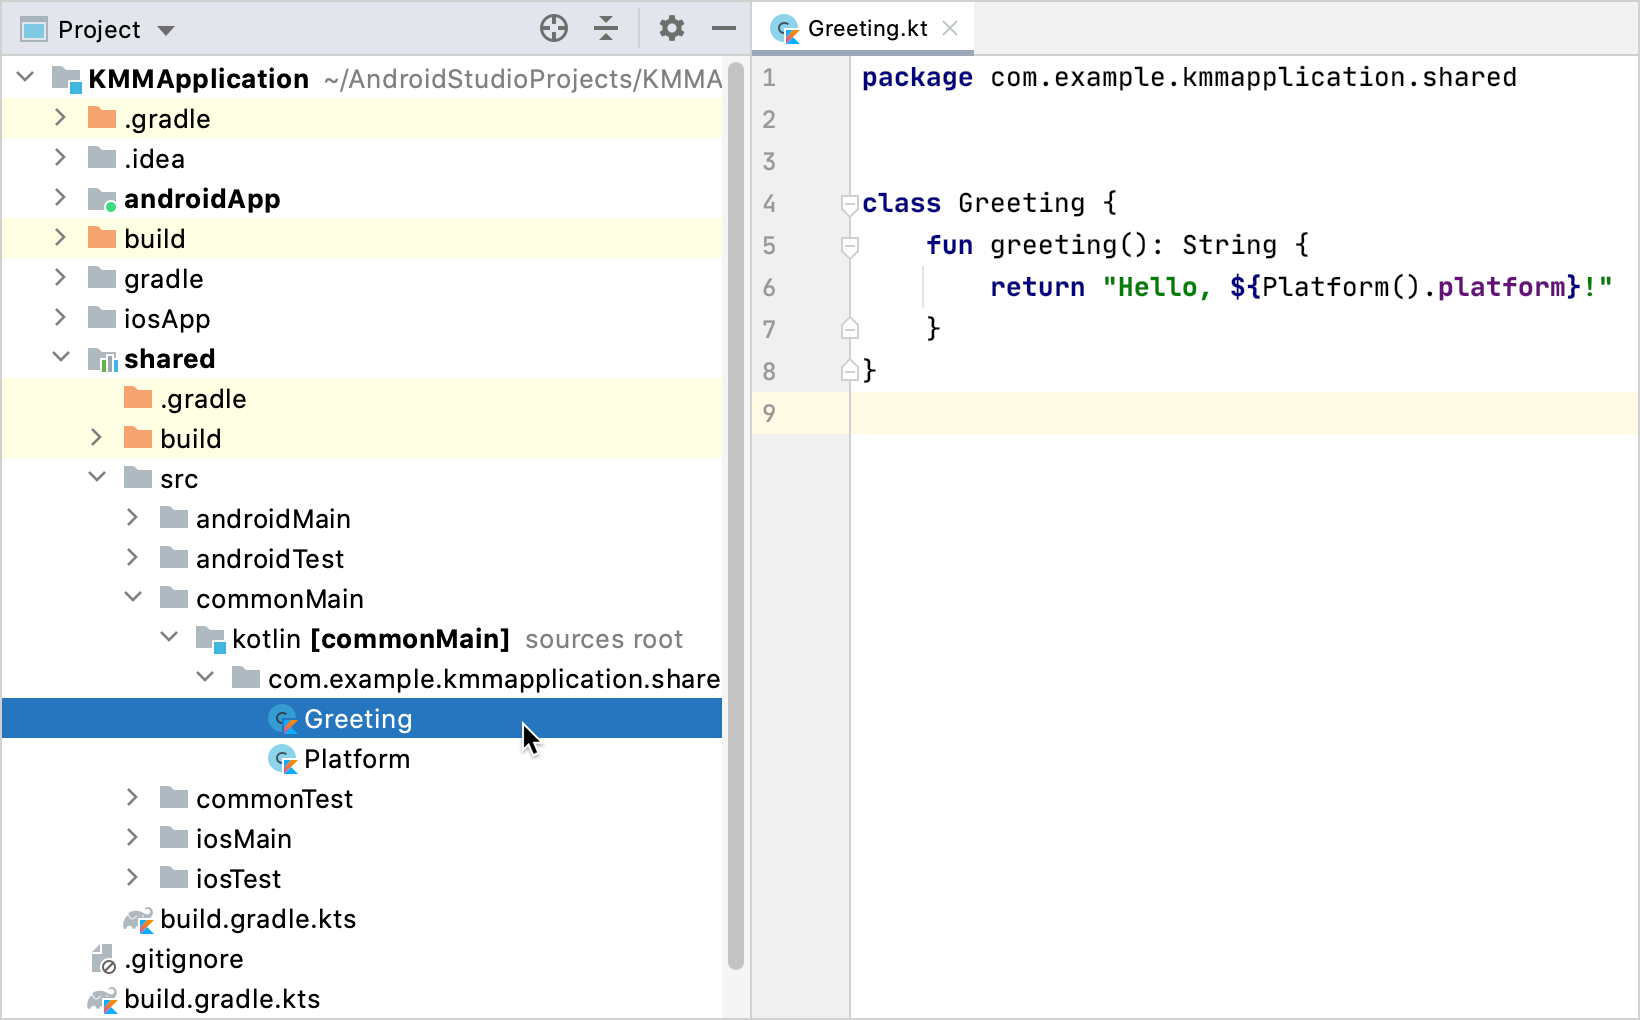Collapse kotlin [commonMain] sources root
Screen dimensions: 1640x1020
point(169,637)
